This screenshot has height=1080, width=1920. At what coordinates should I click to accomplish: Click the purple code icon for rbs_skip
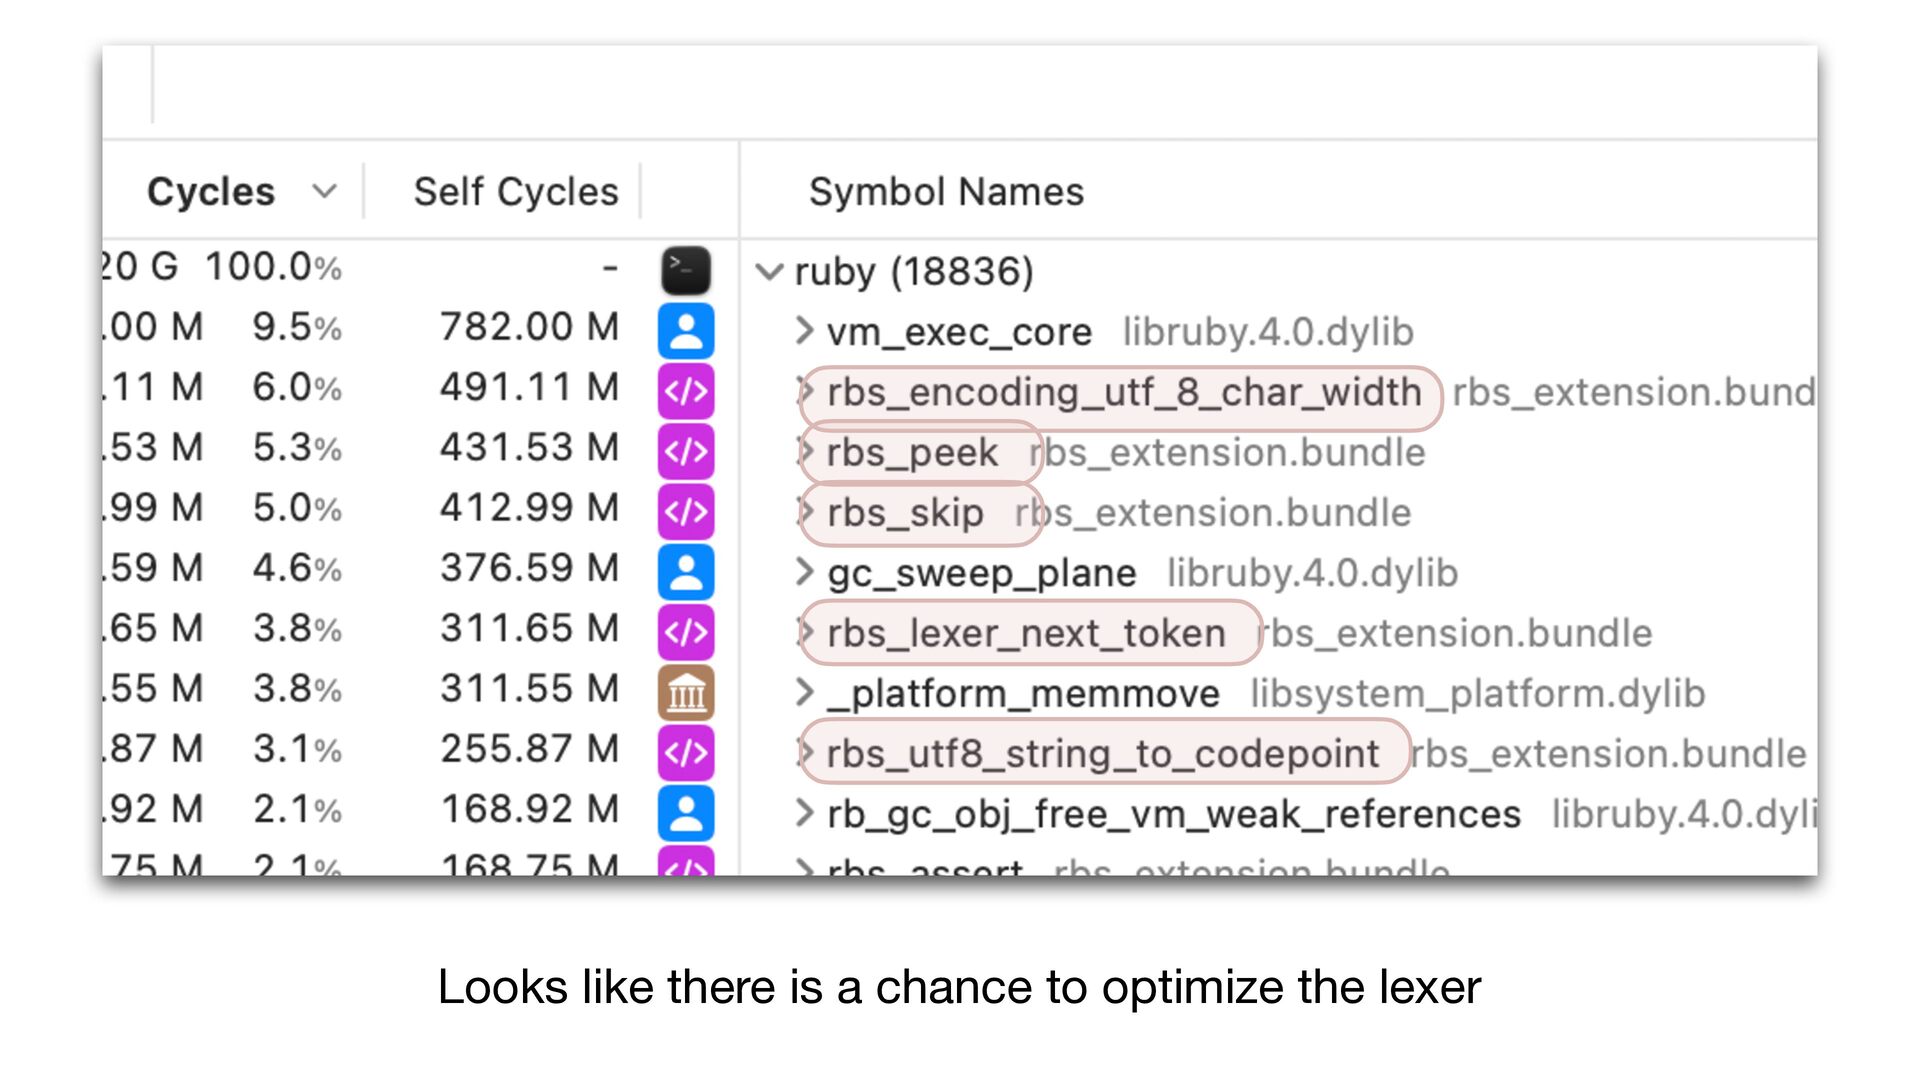(x=685, y=511)
